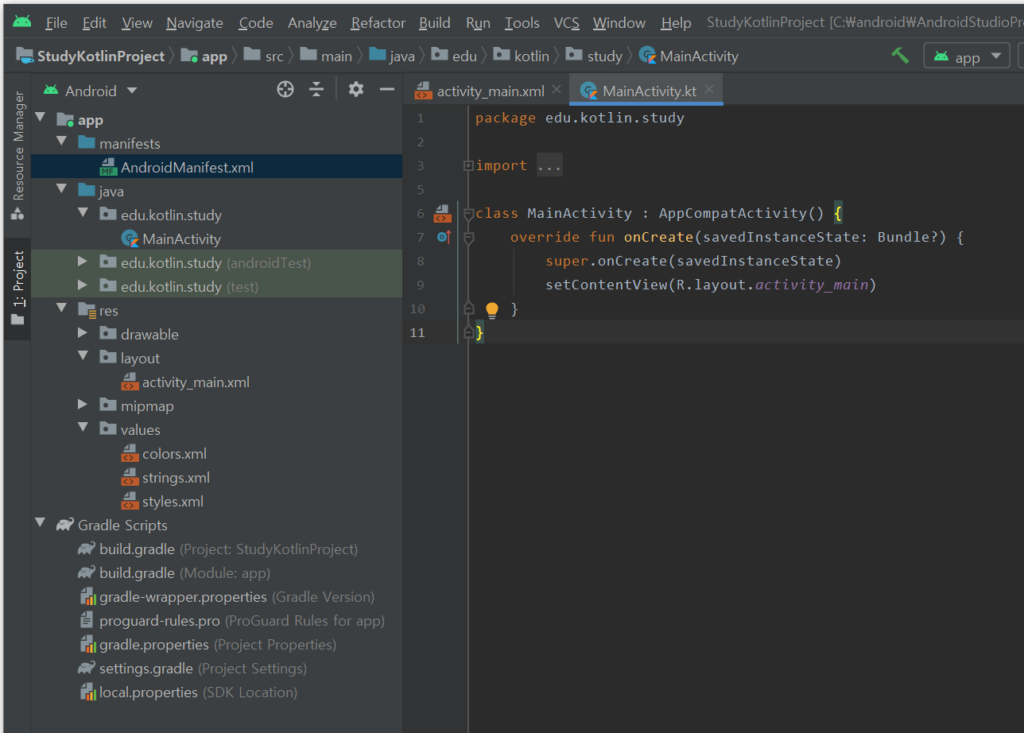Image resolution: width=1024 pixels, height=733 pixels.
Task: Click the hammer Make Project icon
Action: coord(900,56)
